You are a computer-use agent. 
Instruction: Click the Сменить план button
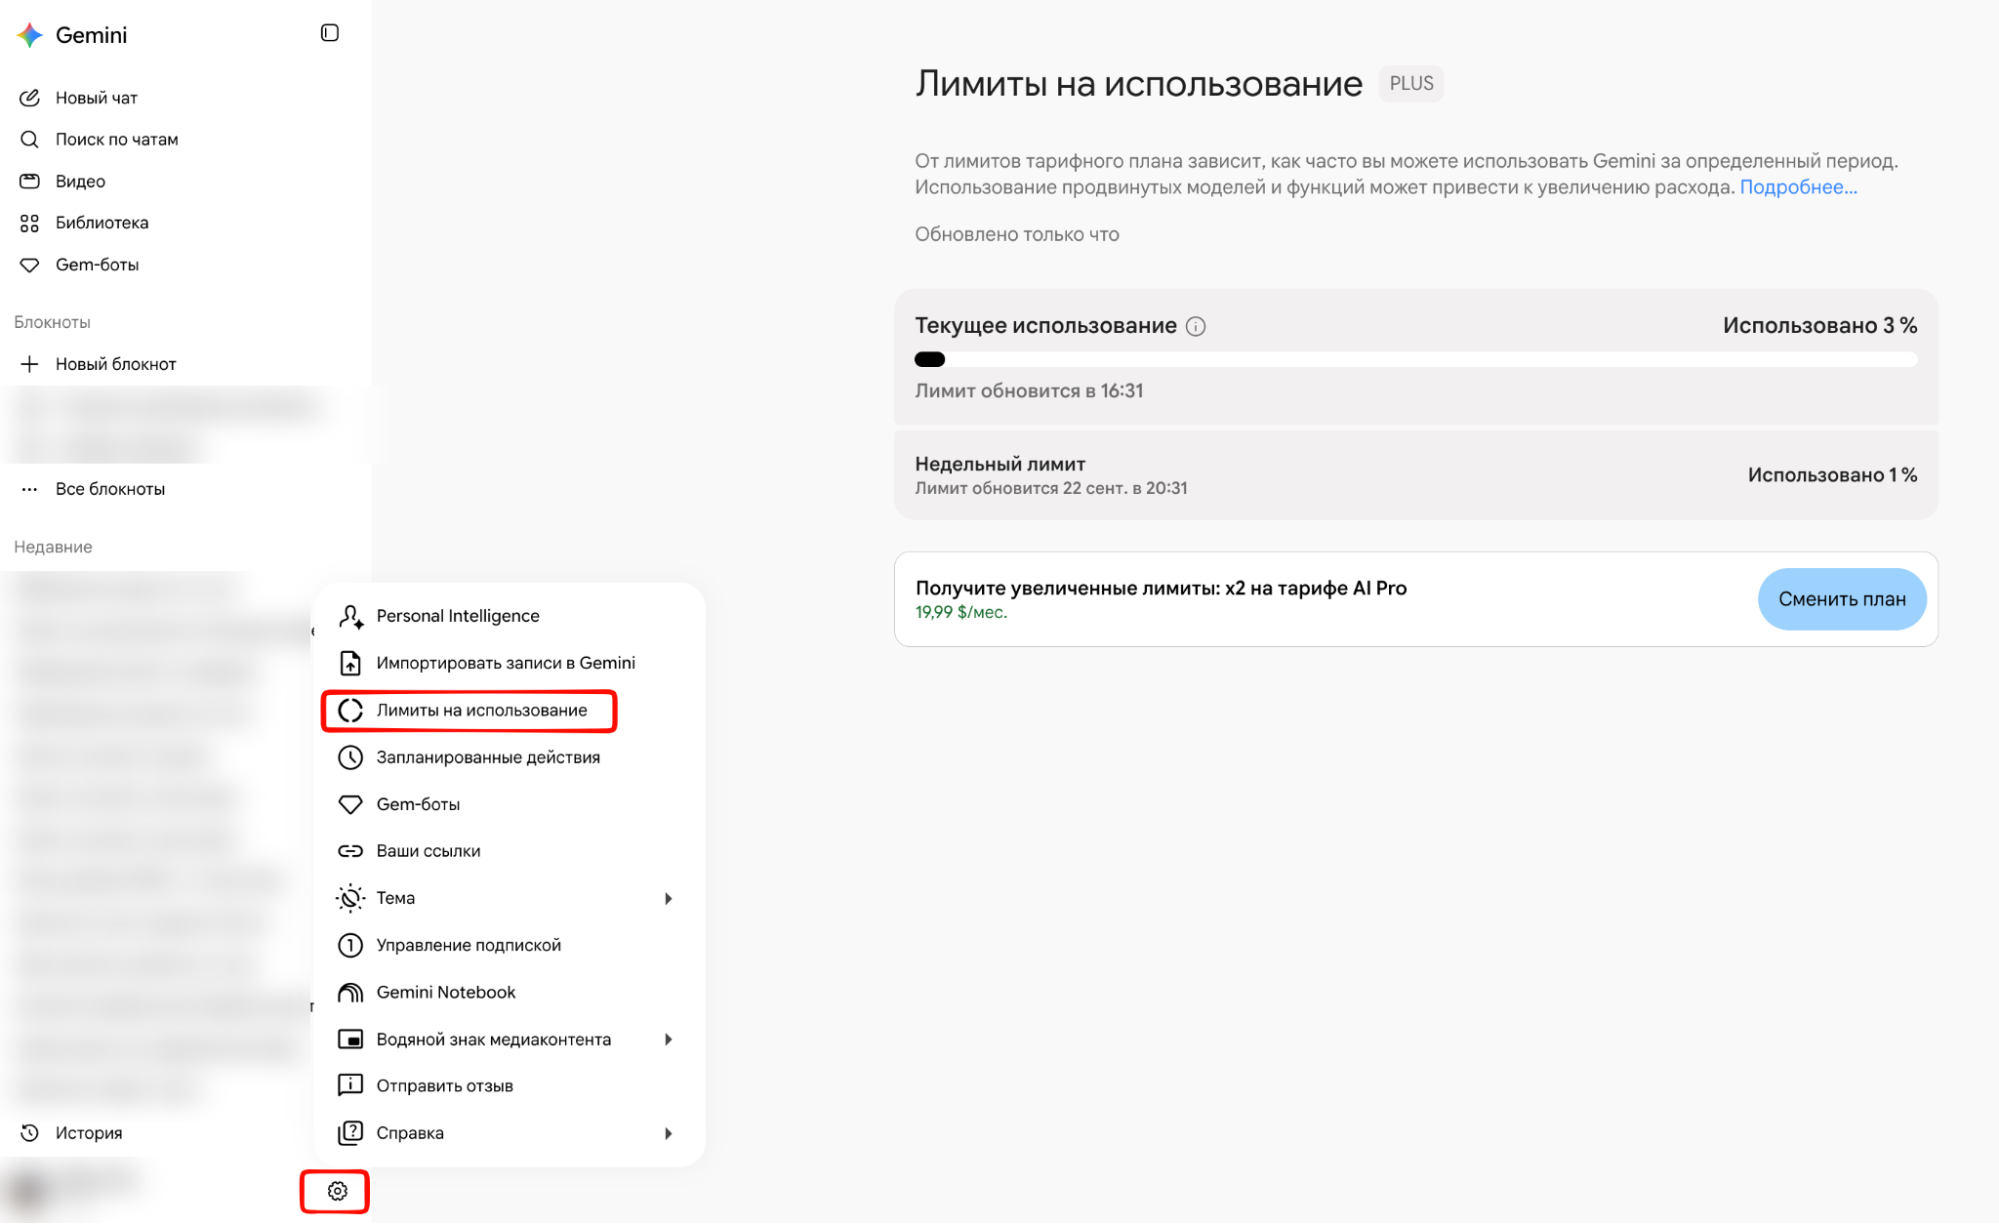point(1841,599)
